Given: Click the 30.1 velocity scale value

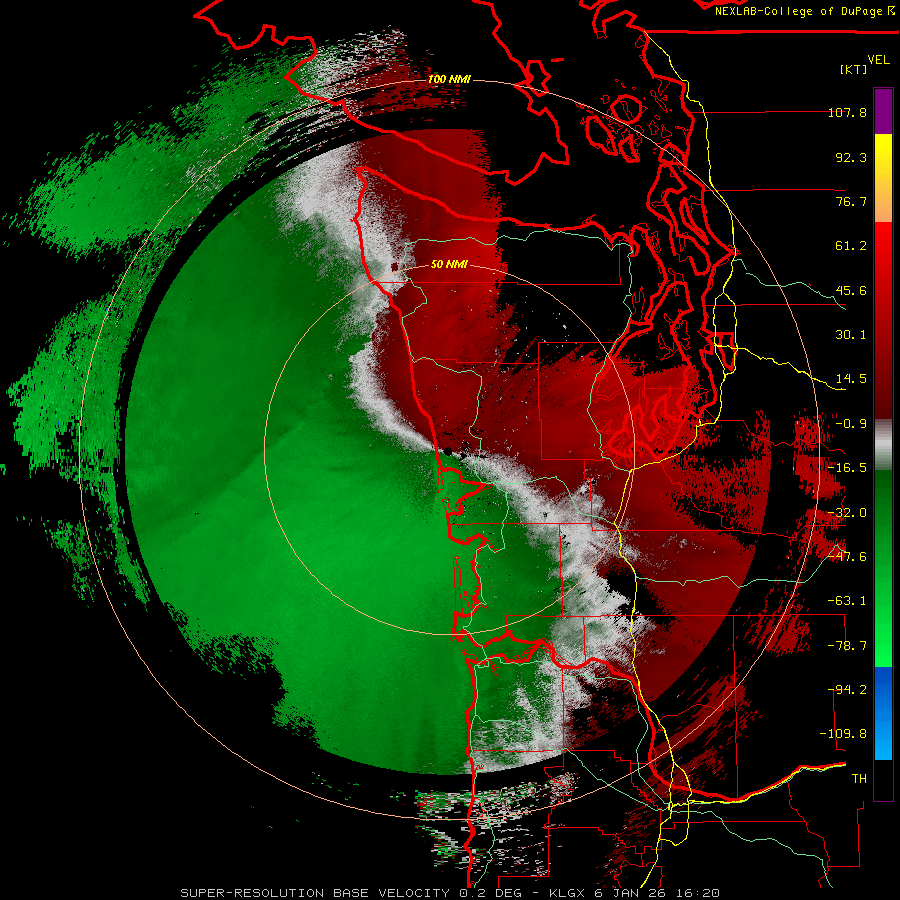Looking at the screenshot, I should click(x=851, y=335).
